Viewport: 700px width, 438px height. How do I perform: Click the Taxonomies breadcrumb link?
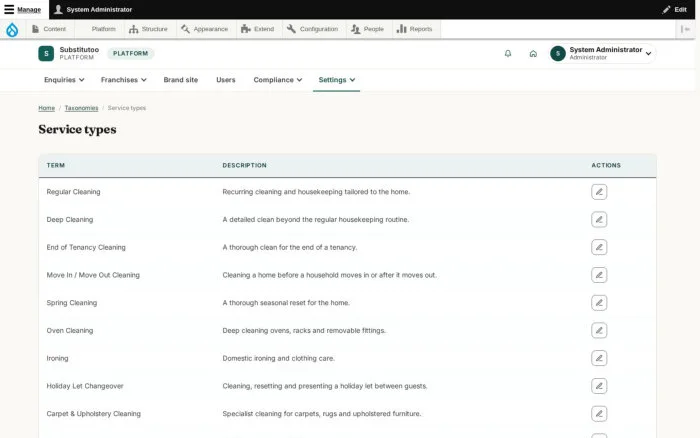tap(81, 108)
